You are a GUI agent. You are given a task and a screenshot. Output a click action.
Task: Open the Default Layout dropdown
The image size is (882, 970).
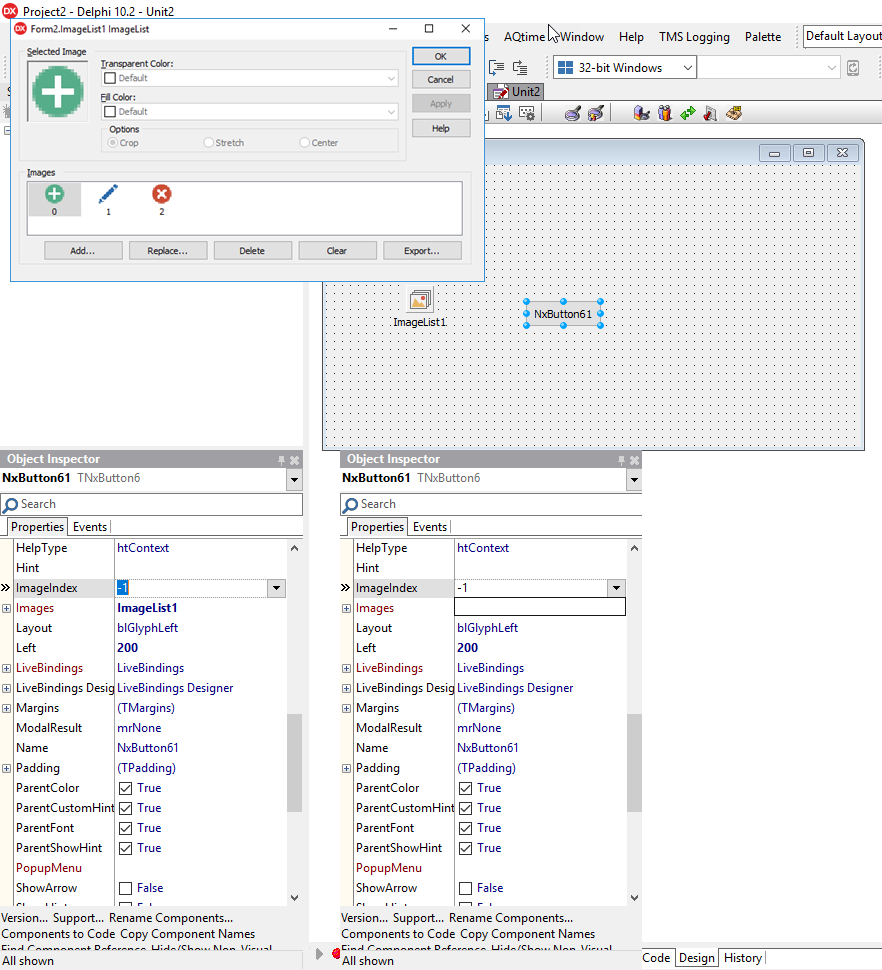point(842,36)
